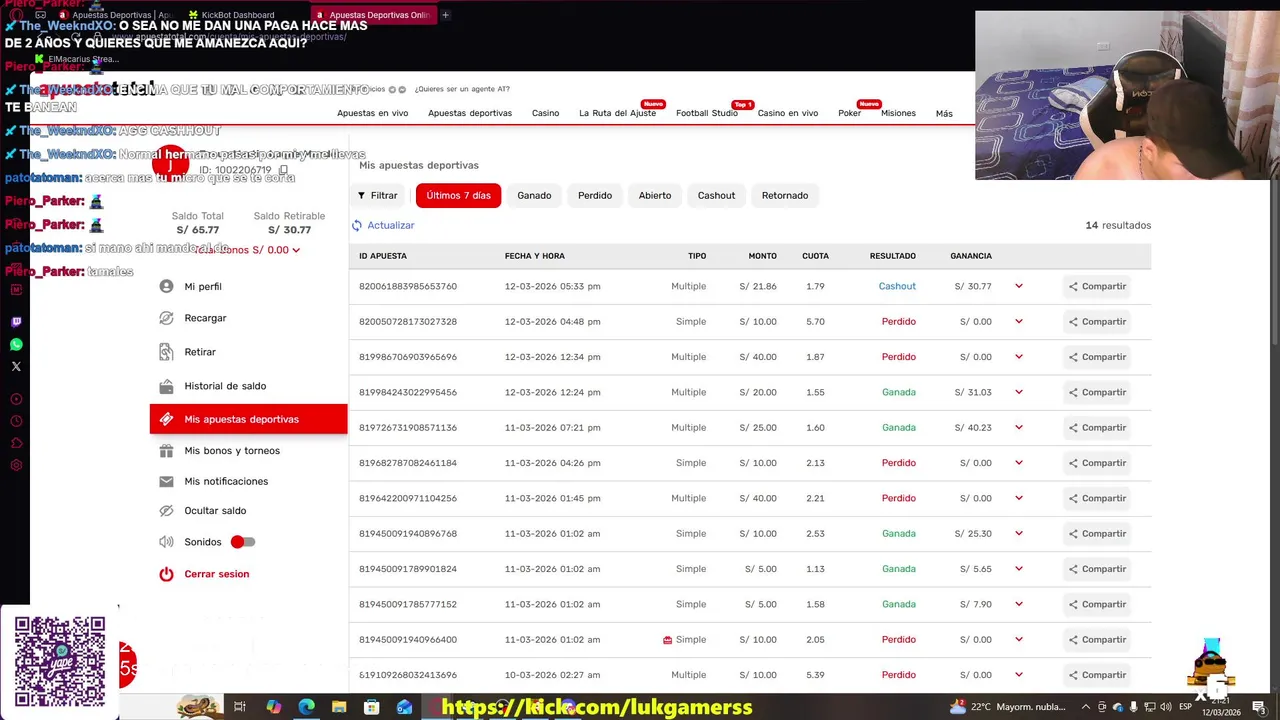Expand the bet with cuota 1.13
The width and height of the screenshot is (1280, 720).
(x=1019, y=569)
